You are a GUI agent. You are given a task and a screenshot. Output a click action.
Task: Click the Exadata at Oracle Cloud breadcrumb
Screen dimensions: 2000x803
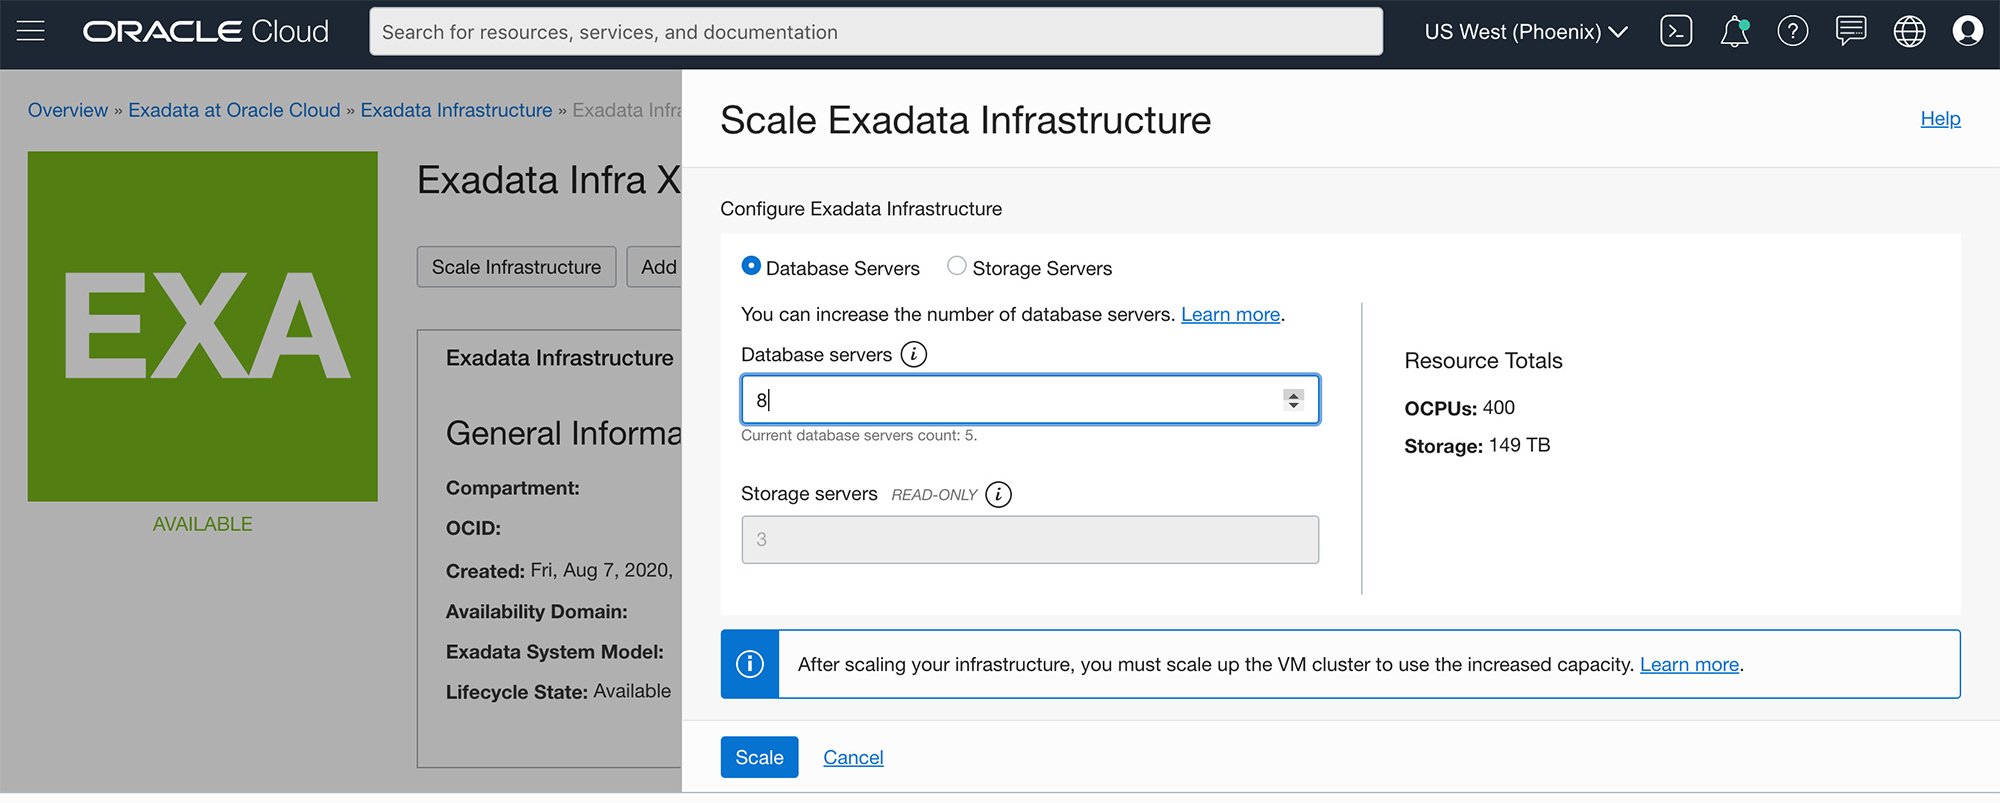tap(234, 110)
